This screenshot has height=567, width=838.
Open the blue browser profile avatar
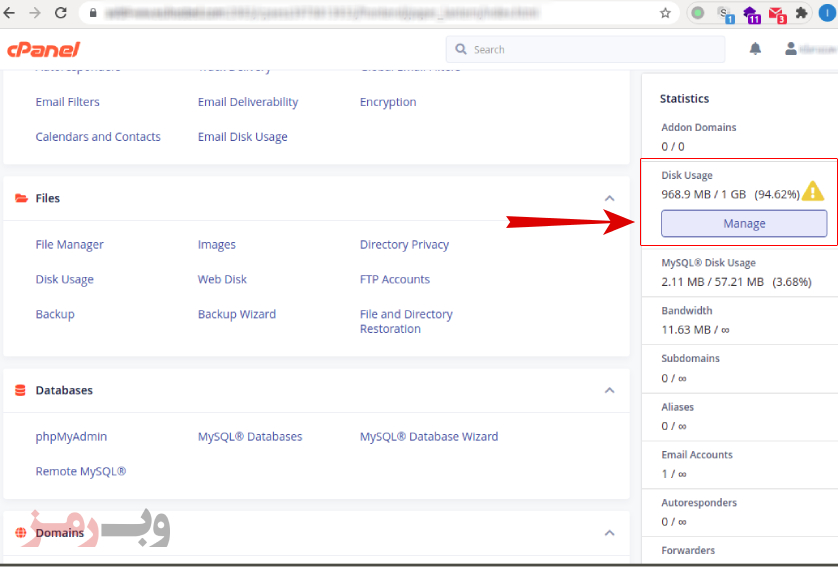(x=827, y=13)
